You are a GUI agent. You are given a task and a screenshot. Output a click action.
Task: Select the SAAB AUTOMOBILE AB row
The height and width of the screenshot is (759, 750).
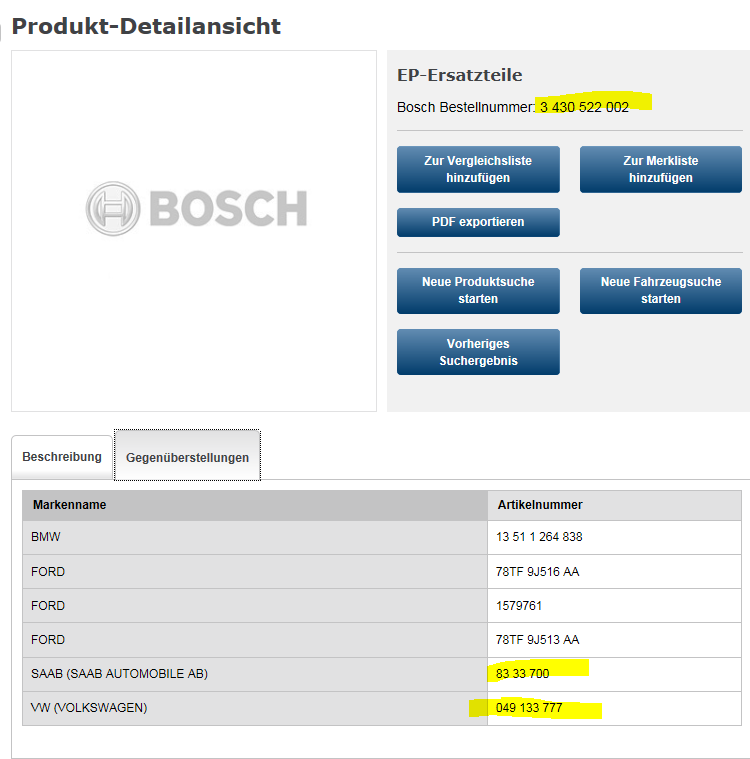point(382,674)
